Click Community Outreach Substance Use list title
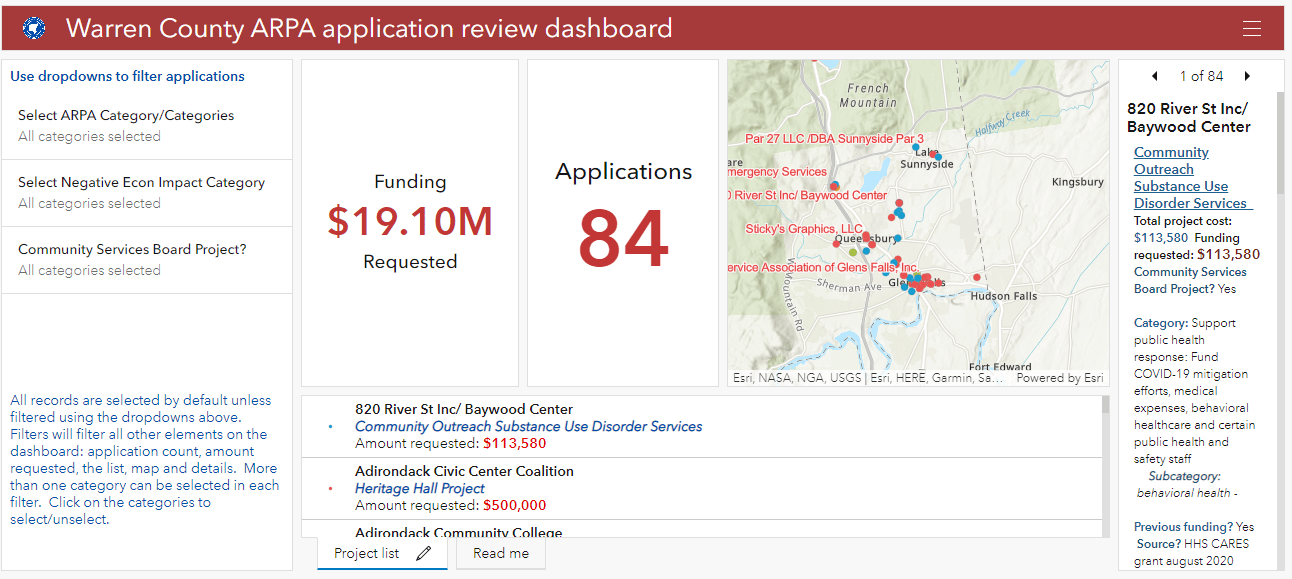This screenshot has height=579, width=1292. point(529,426)
